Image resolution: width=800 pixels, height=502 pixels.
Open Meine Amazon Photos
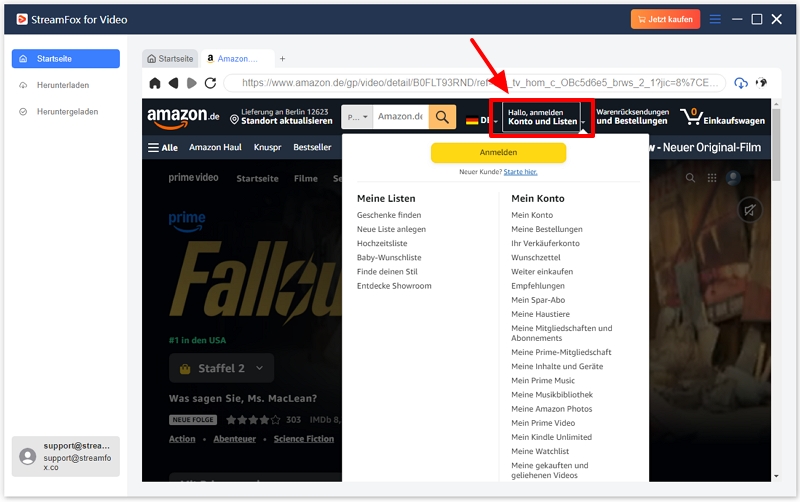click(x=552, y=409)
